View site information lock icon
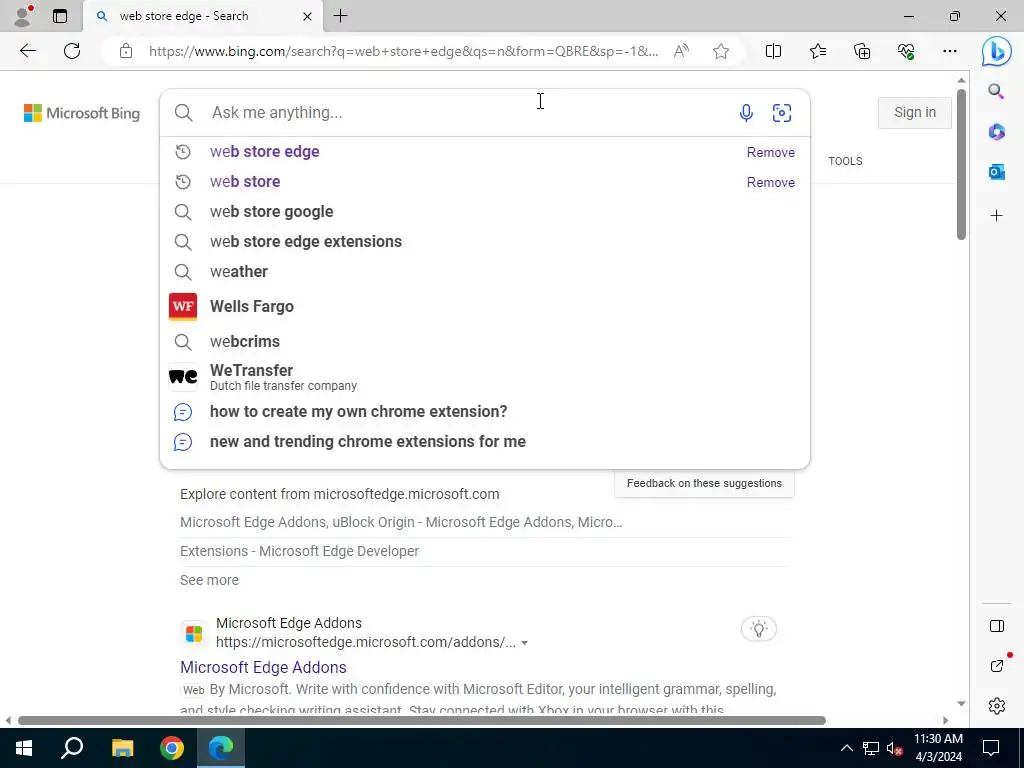This screenshot has width=1024, height=768. click(125, 51)
